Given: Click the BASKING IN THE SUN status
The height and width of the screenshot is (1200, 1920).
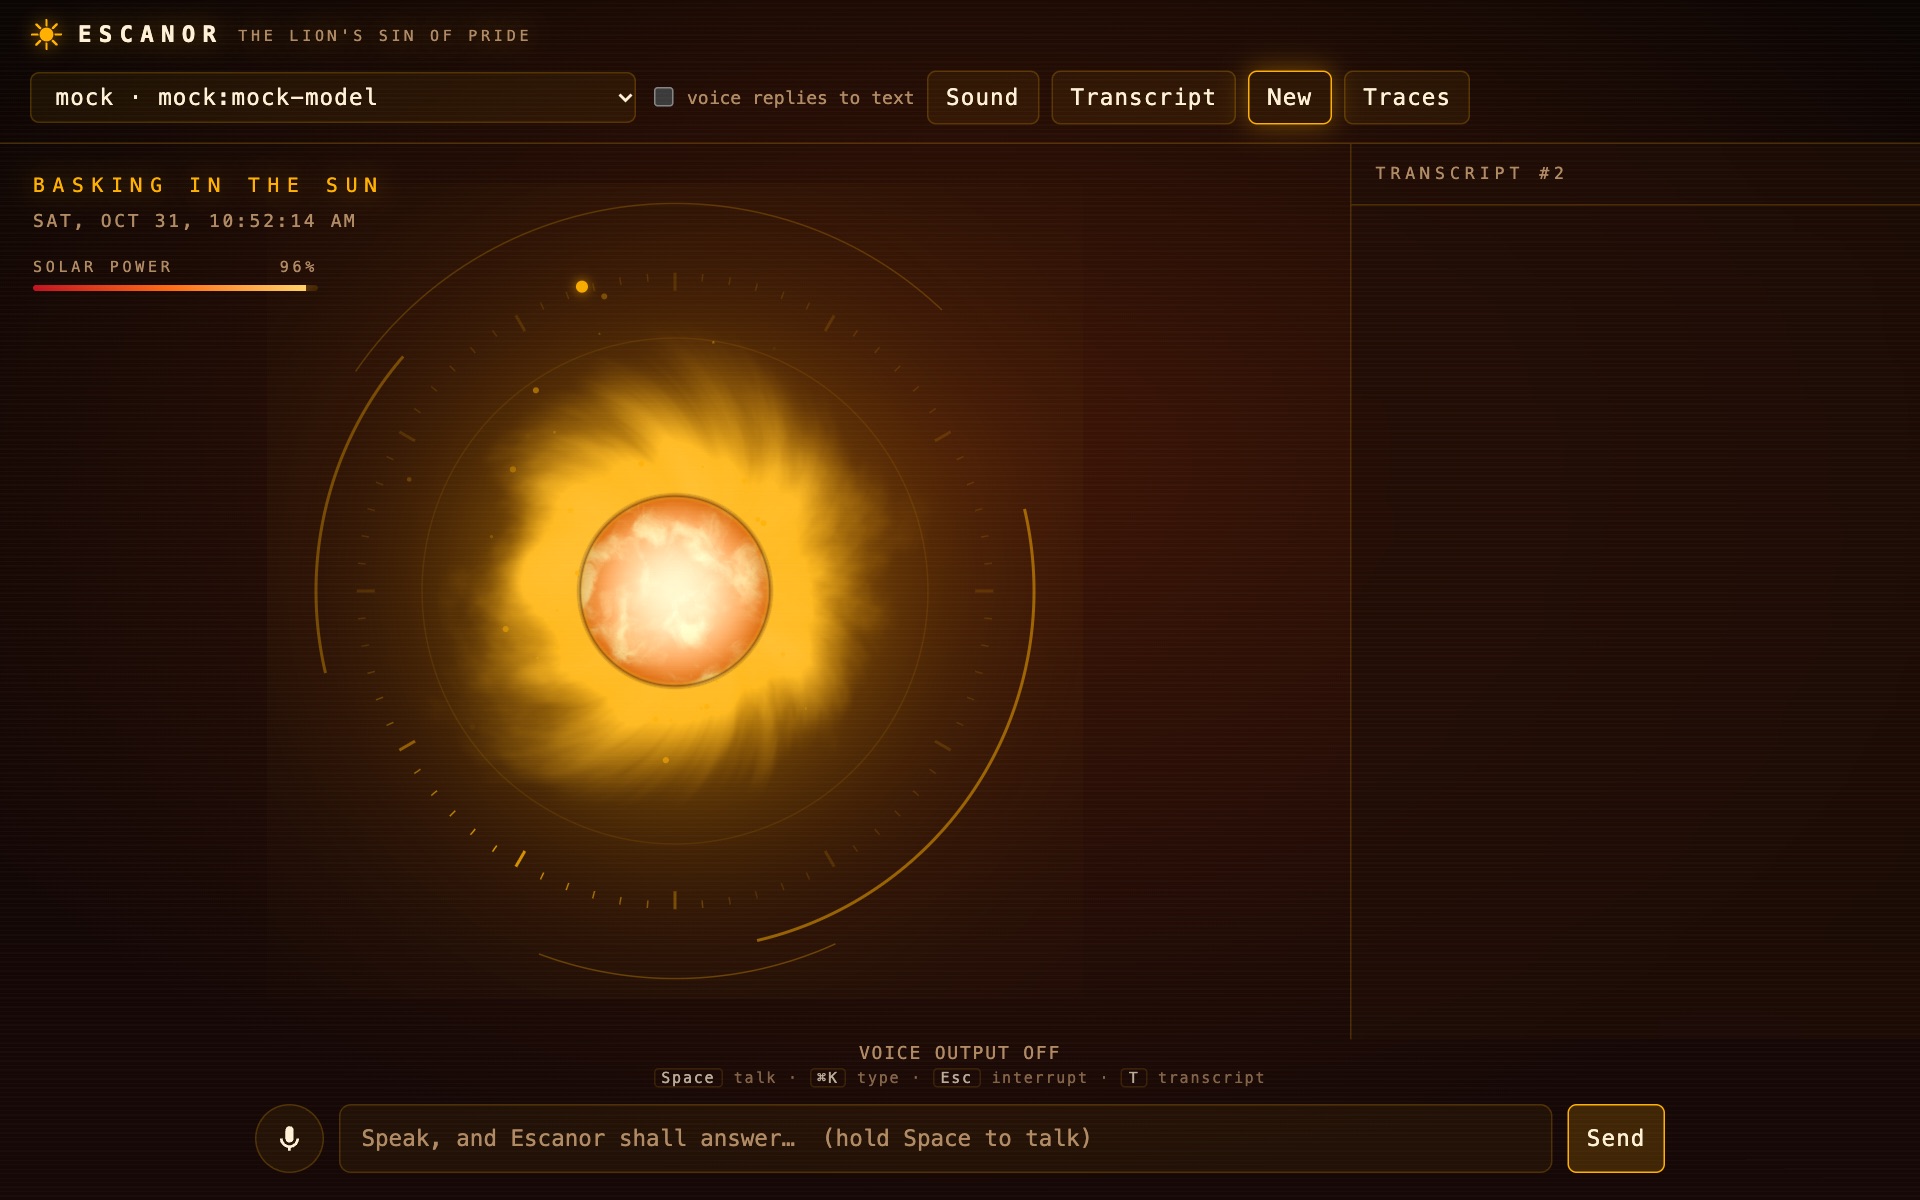Looking at the screenshot, I should tap(207, 185).
